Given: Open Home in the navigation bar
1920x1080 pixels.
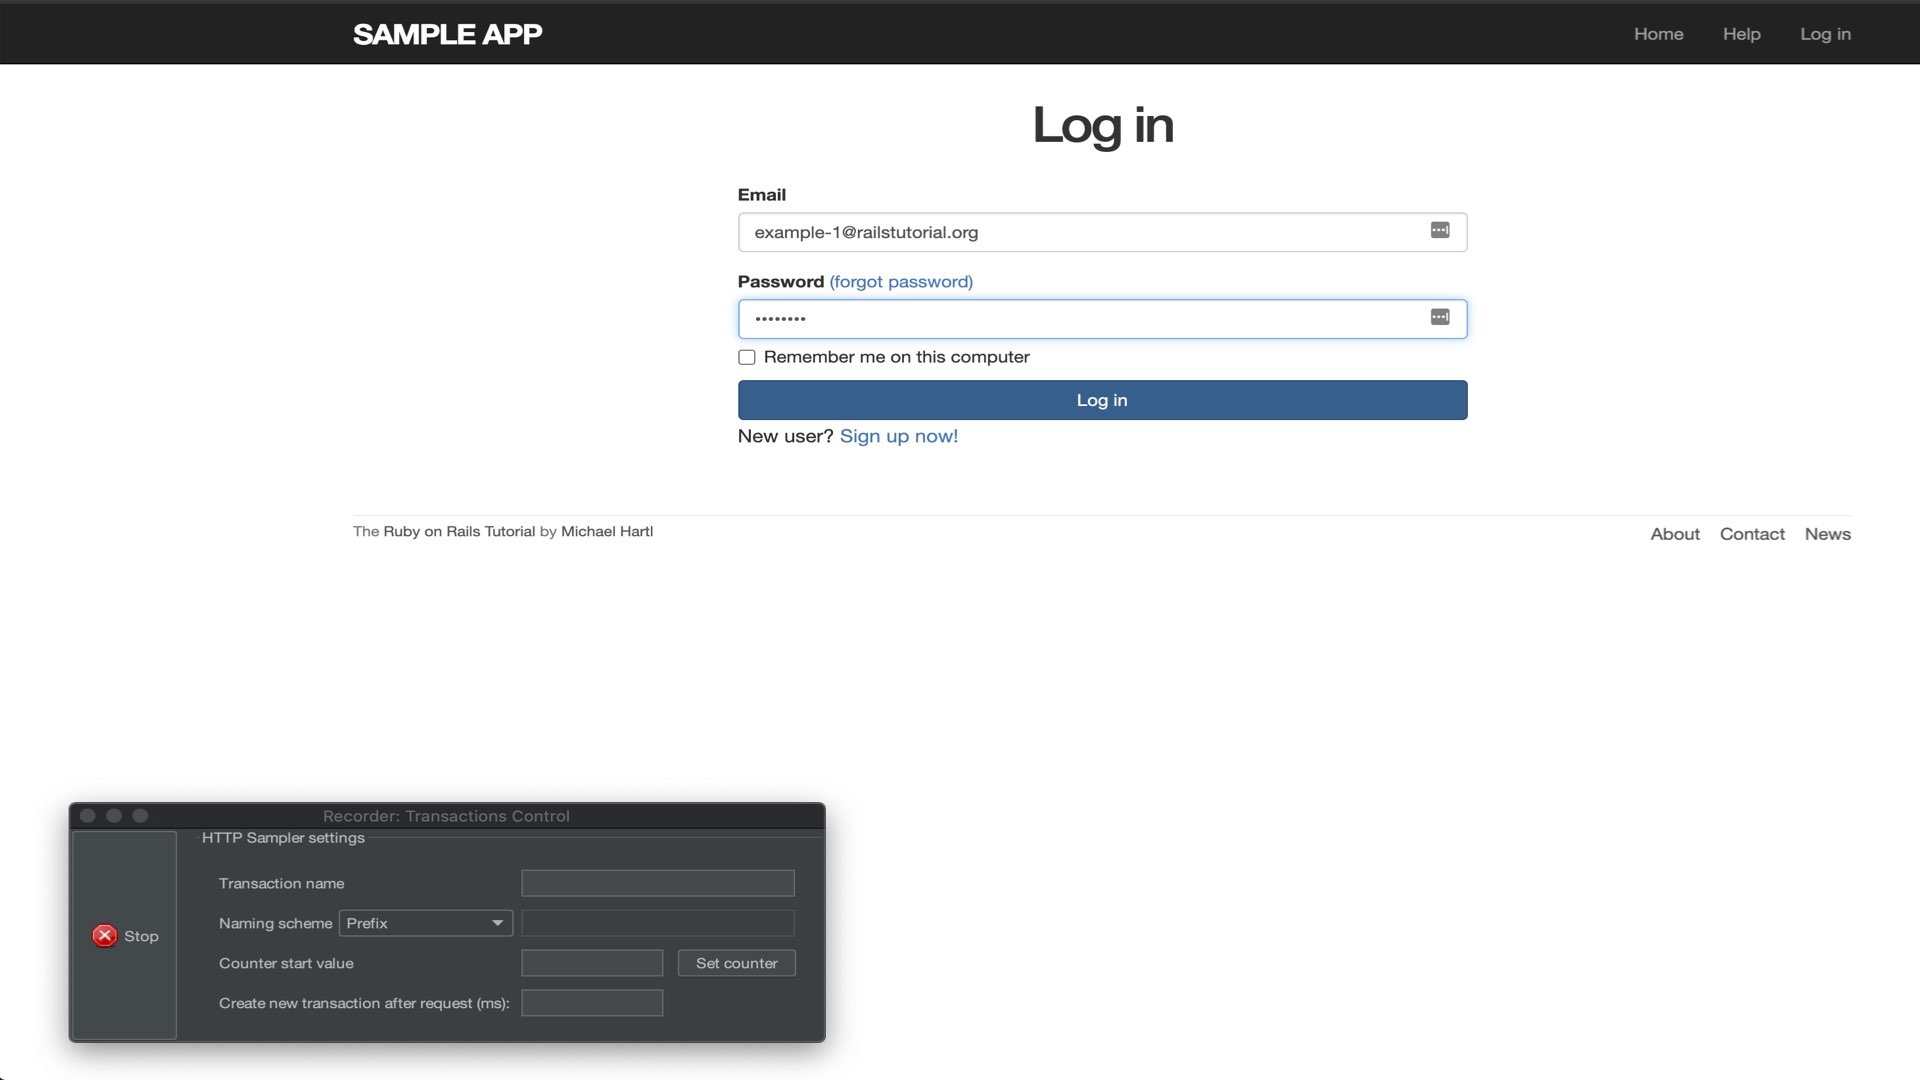Looking at the screenshot, I should (x=1658, y=34).
